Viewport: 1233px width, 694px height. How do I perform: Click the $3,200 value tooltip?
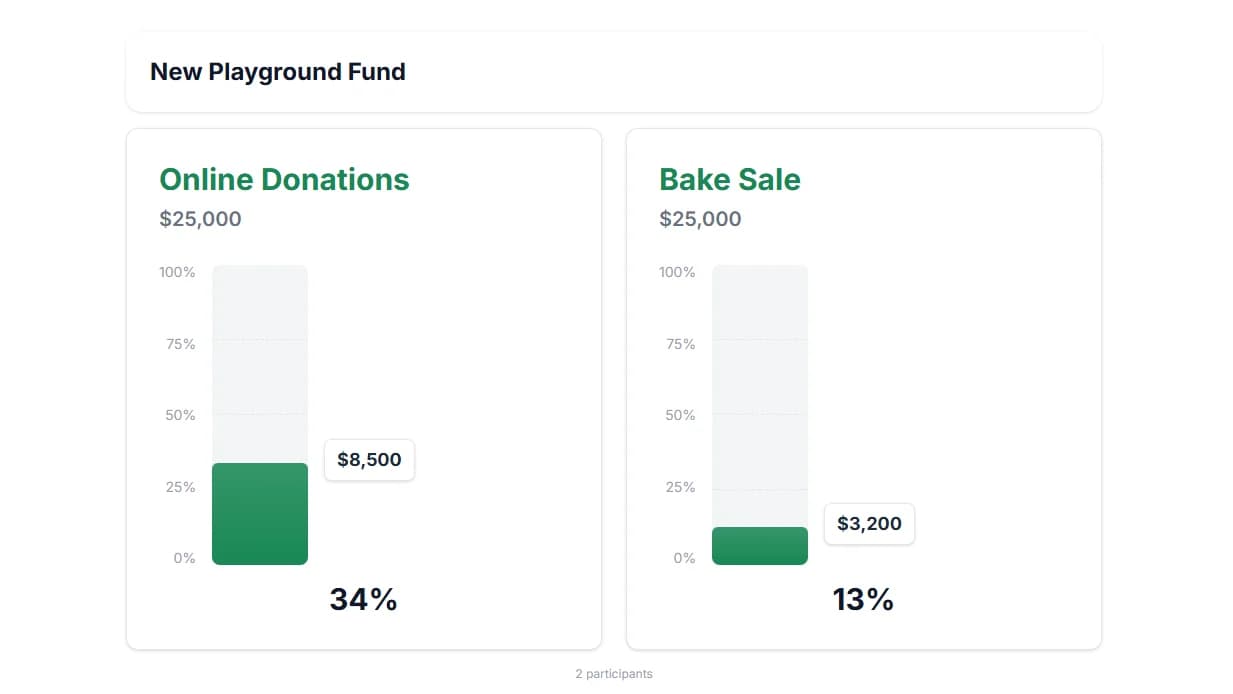pyautogui.click(x=868, y=523)
